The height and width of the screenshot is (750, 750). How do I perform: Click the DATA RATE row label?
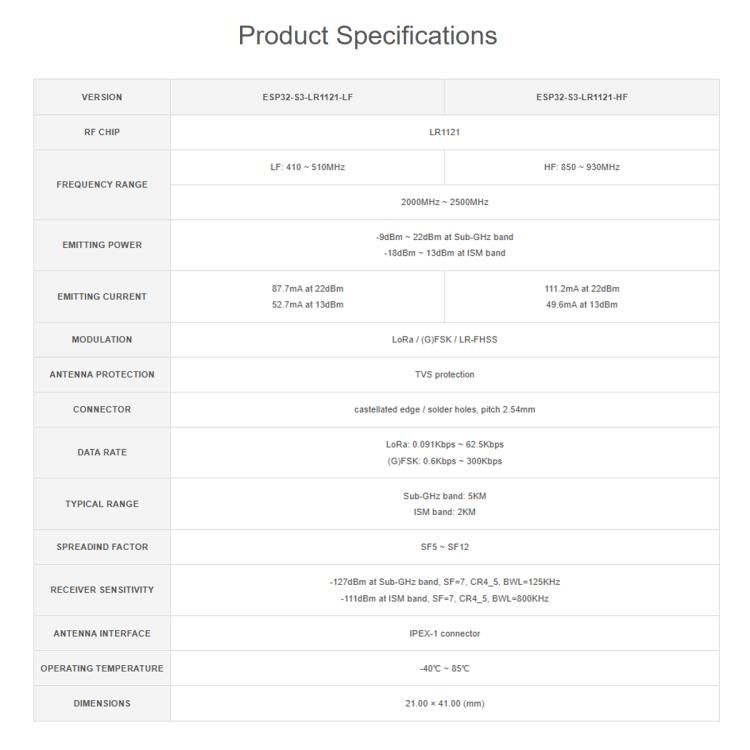[x=102, y=452]
